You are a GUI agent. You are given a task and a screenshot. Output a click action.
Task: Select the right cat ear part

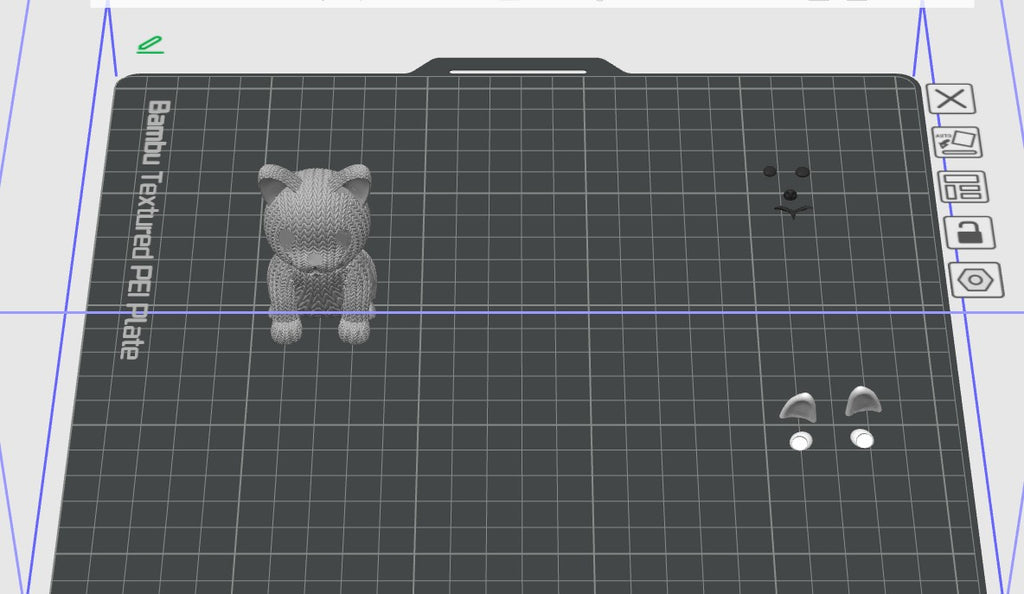click(x=863, y=401)
